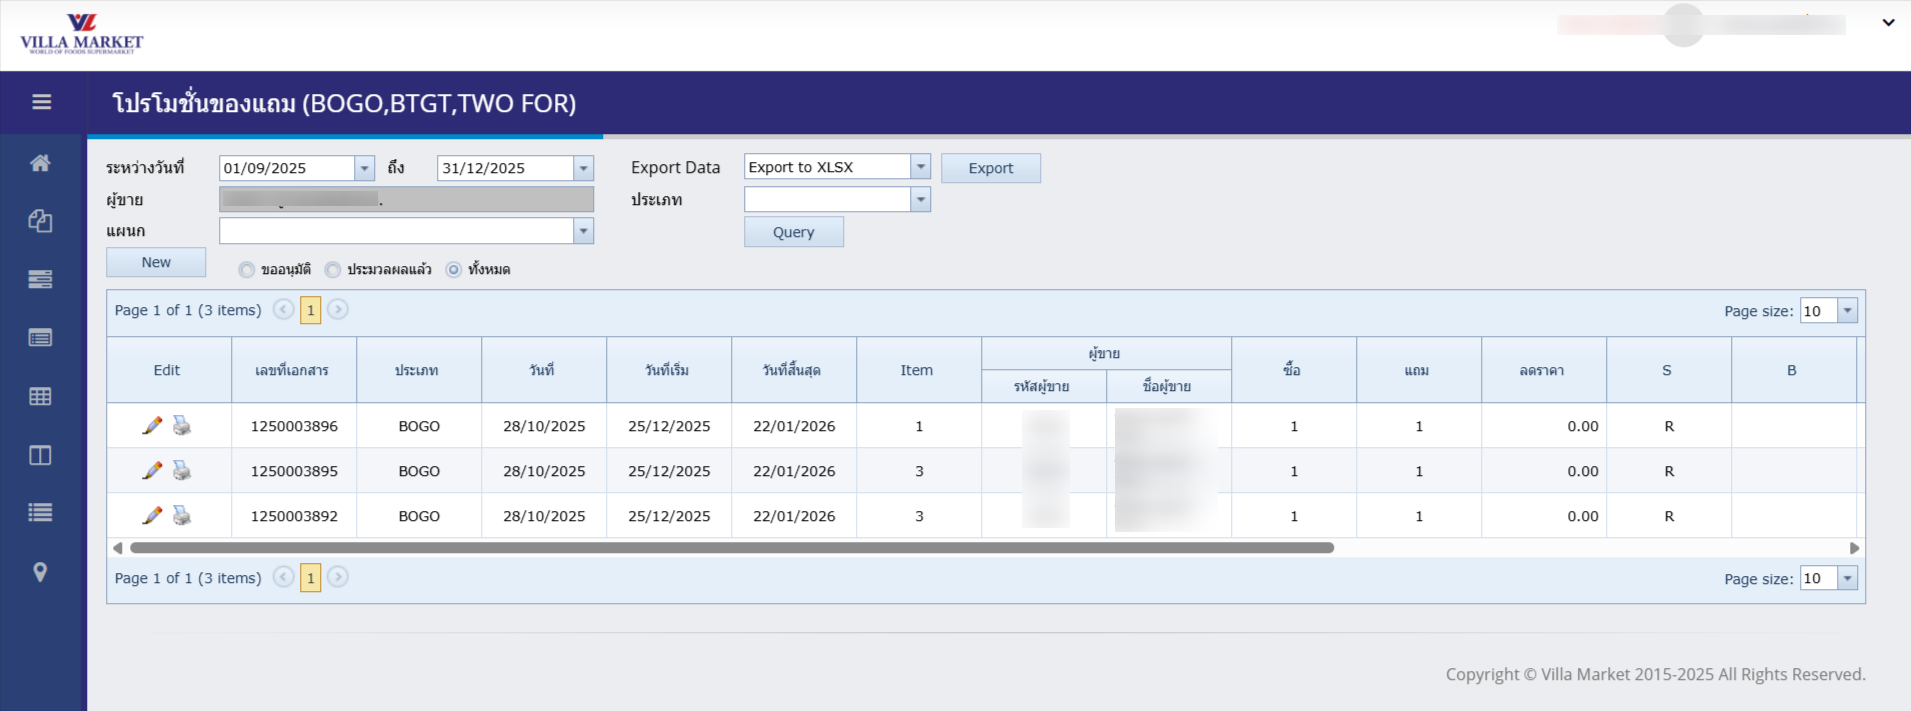The width and height of the screenshot is (1911, 711).
Task: Click the hamburger menu icon
Action: pyautogui.click(x=41, y=102)
